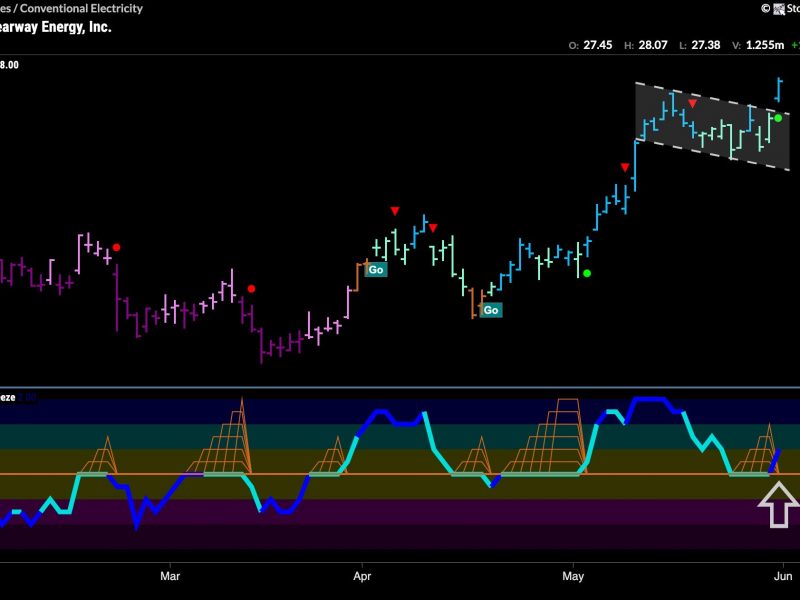The height and width of the screenshot is (600, 800).
Task: Click the Clearway Energy, Inc. title
Action: coord(54,27)
